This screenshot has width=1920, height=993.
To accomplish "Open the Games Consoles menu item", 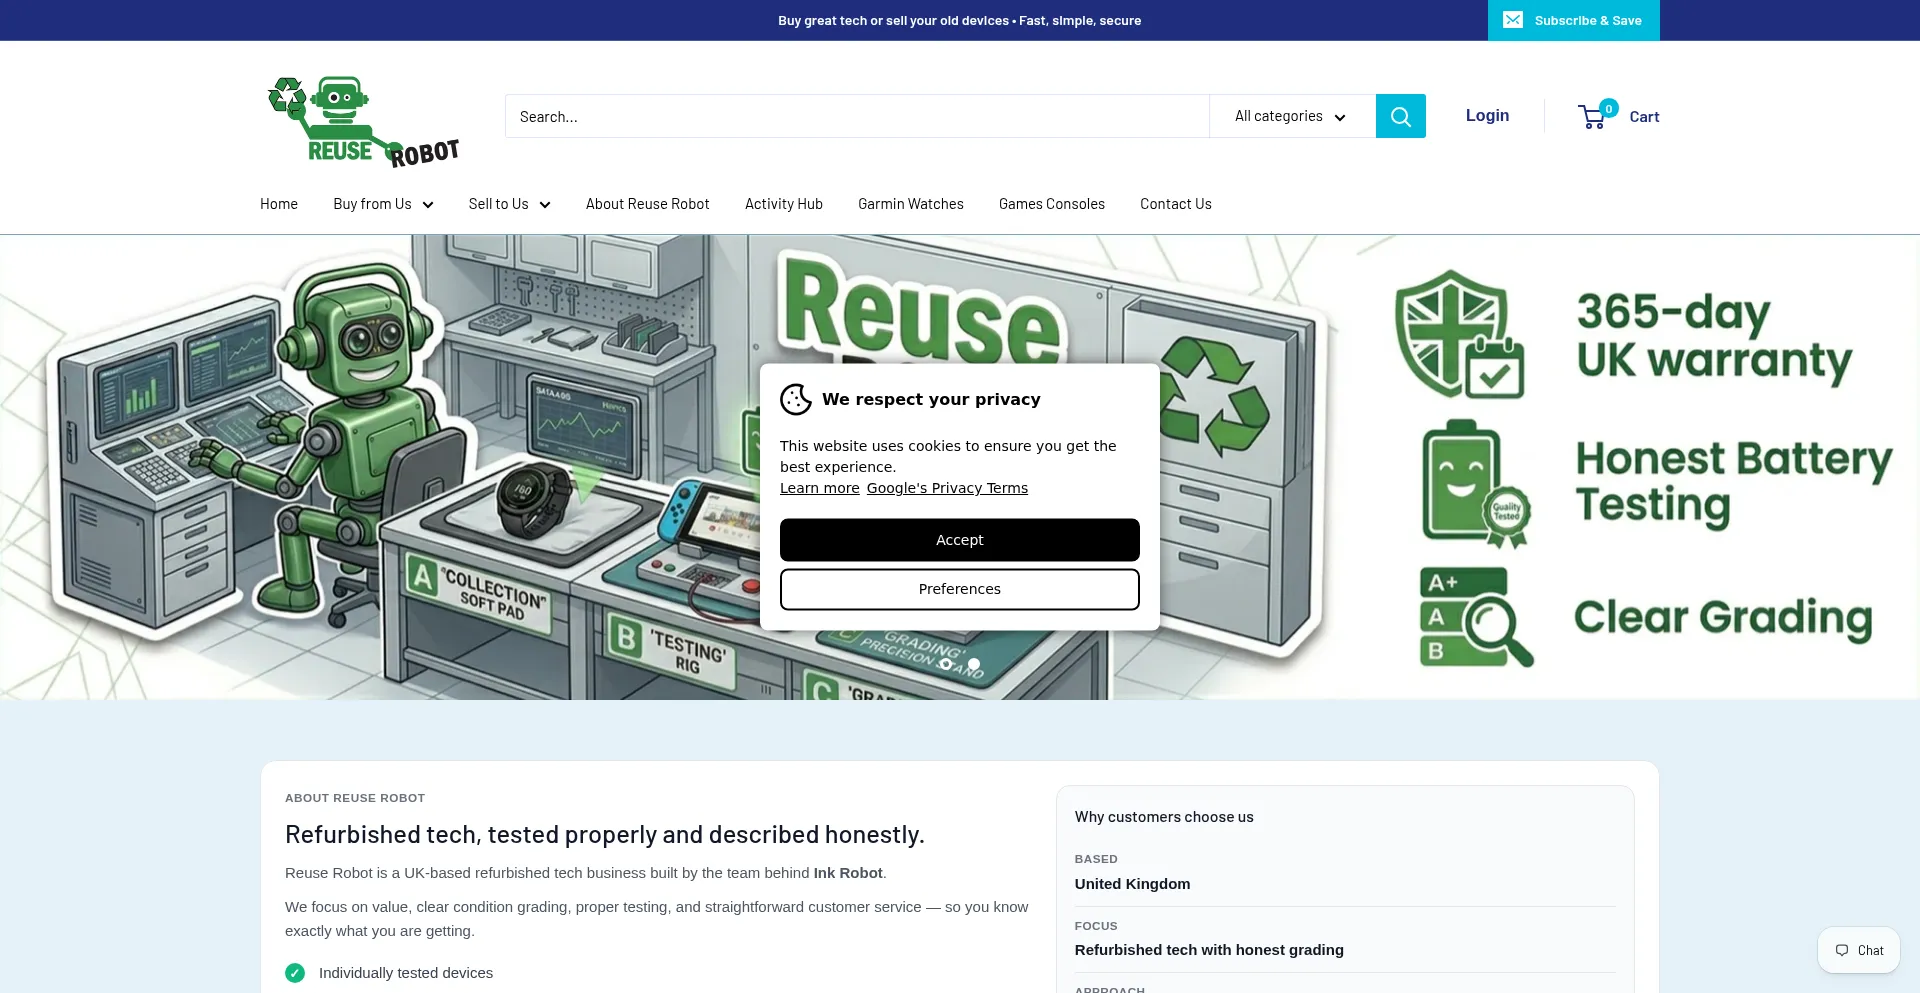I will [x=1052, y=204].
